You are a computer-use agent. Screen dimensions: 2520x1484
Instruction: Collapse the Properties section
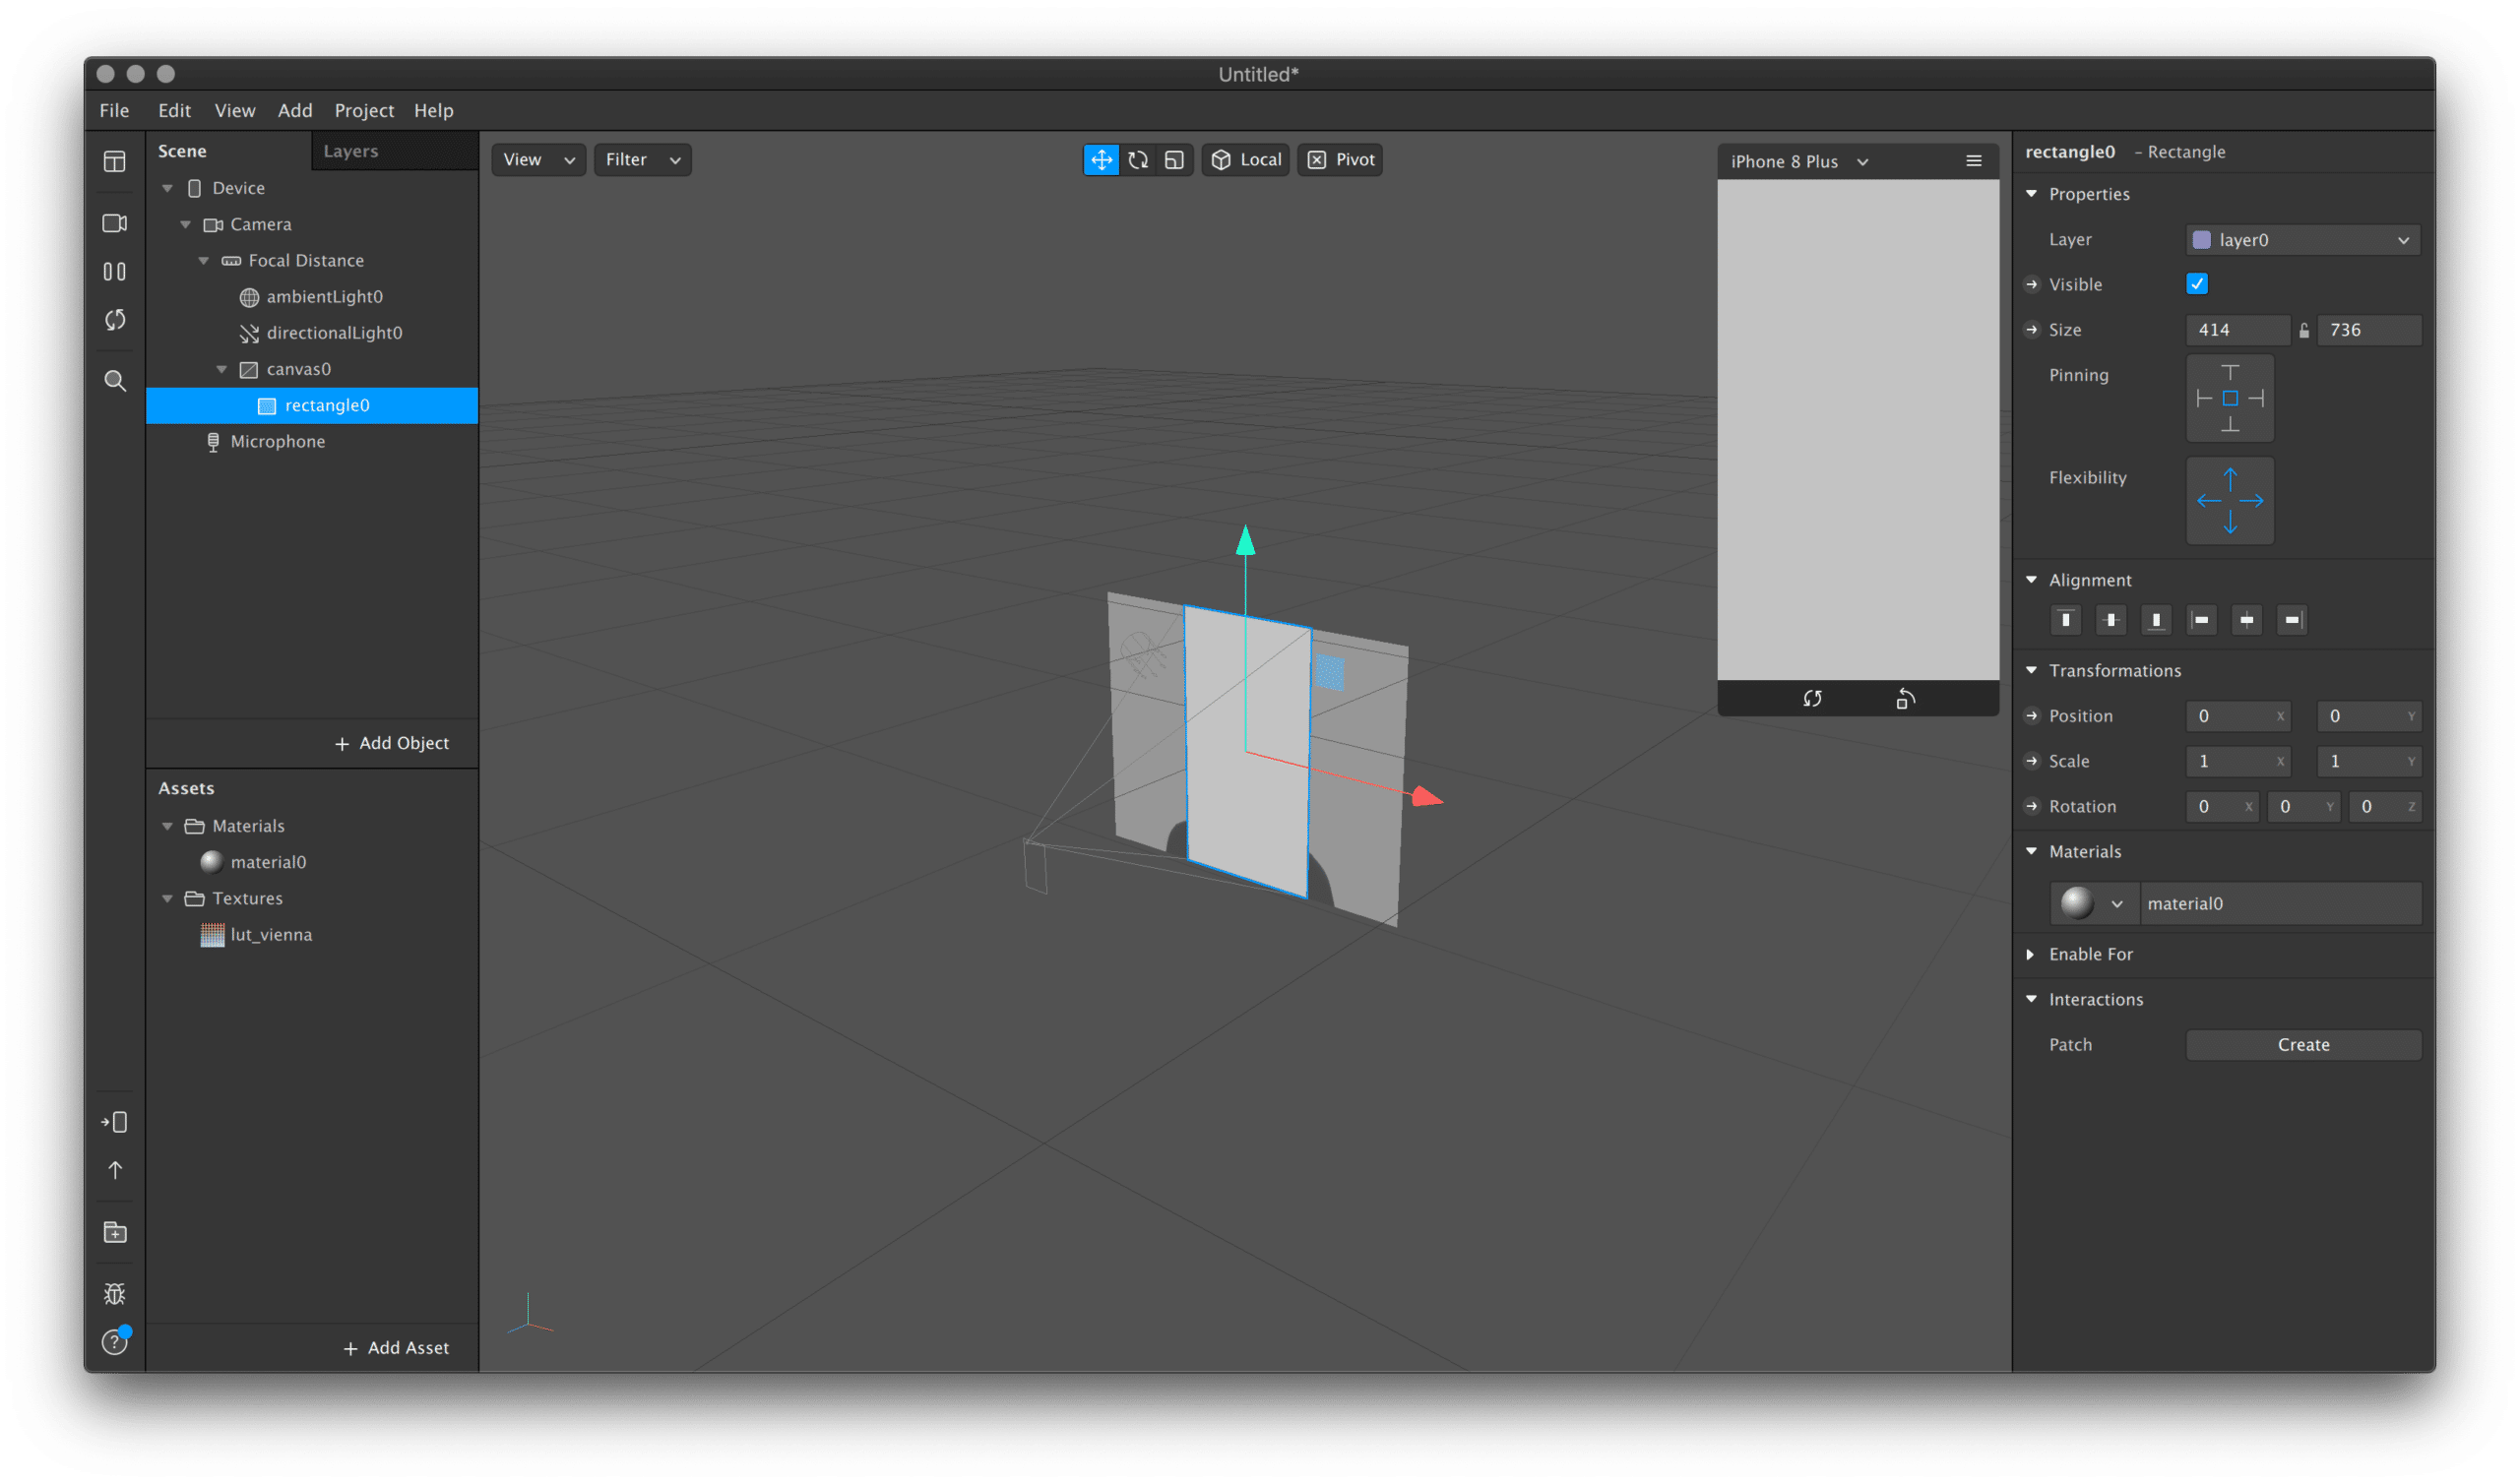click(x=2031, y=194)
